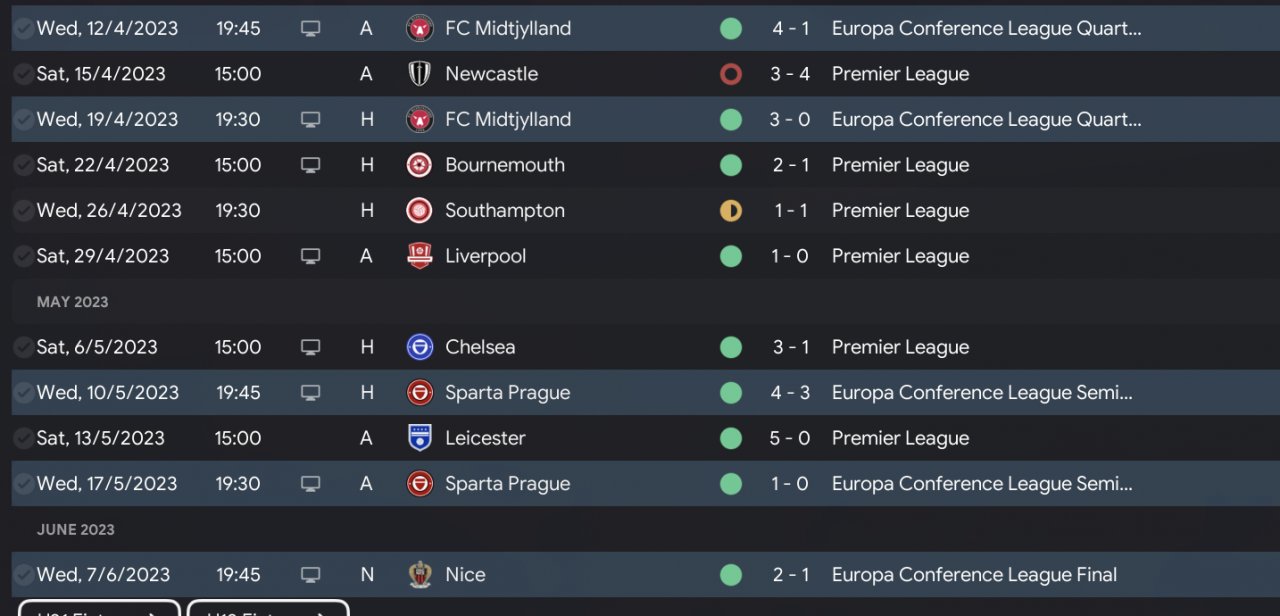This screenshot has height=616, width=1280.
Task: Click the Nice club badge
Action: coord(419,575)
